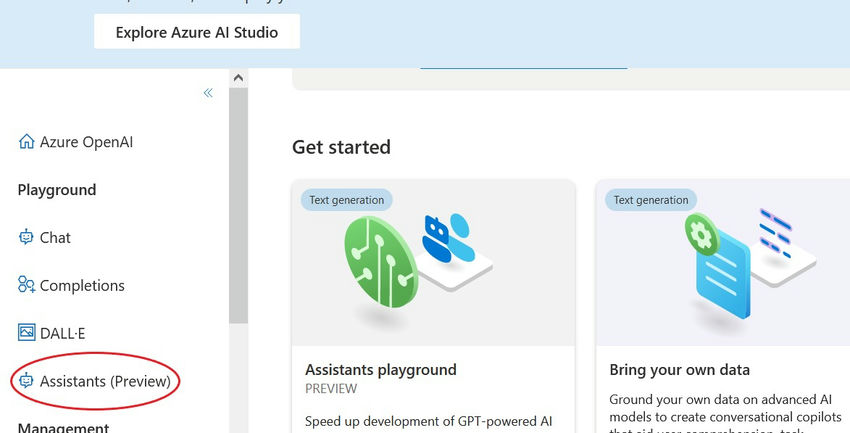Open the Azure OpenAI home icon
850x433 pixels.
pyautogui.click(x=27, y=142)
